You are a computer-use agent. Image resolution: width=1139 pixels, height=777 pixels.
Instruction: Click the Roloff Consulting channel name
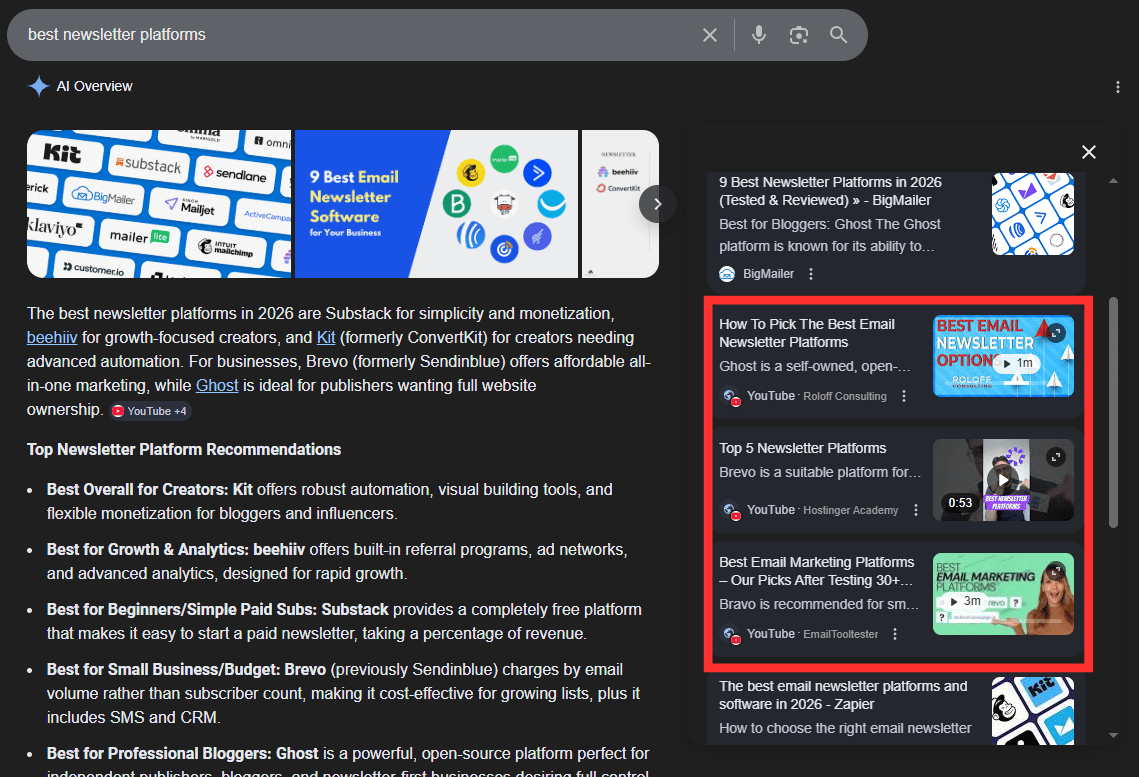tap(845, 396)
